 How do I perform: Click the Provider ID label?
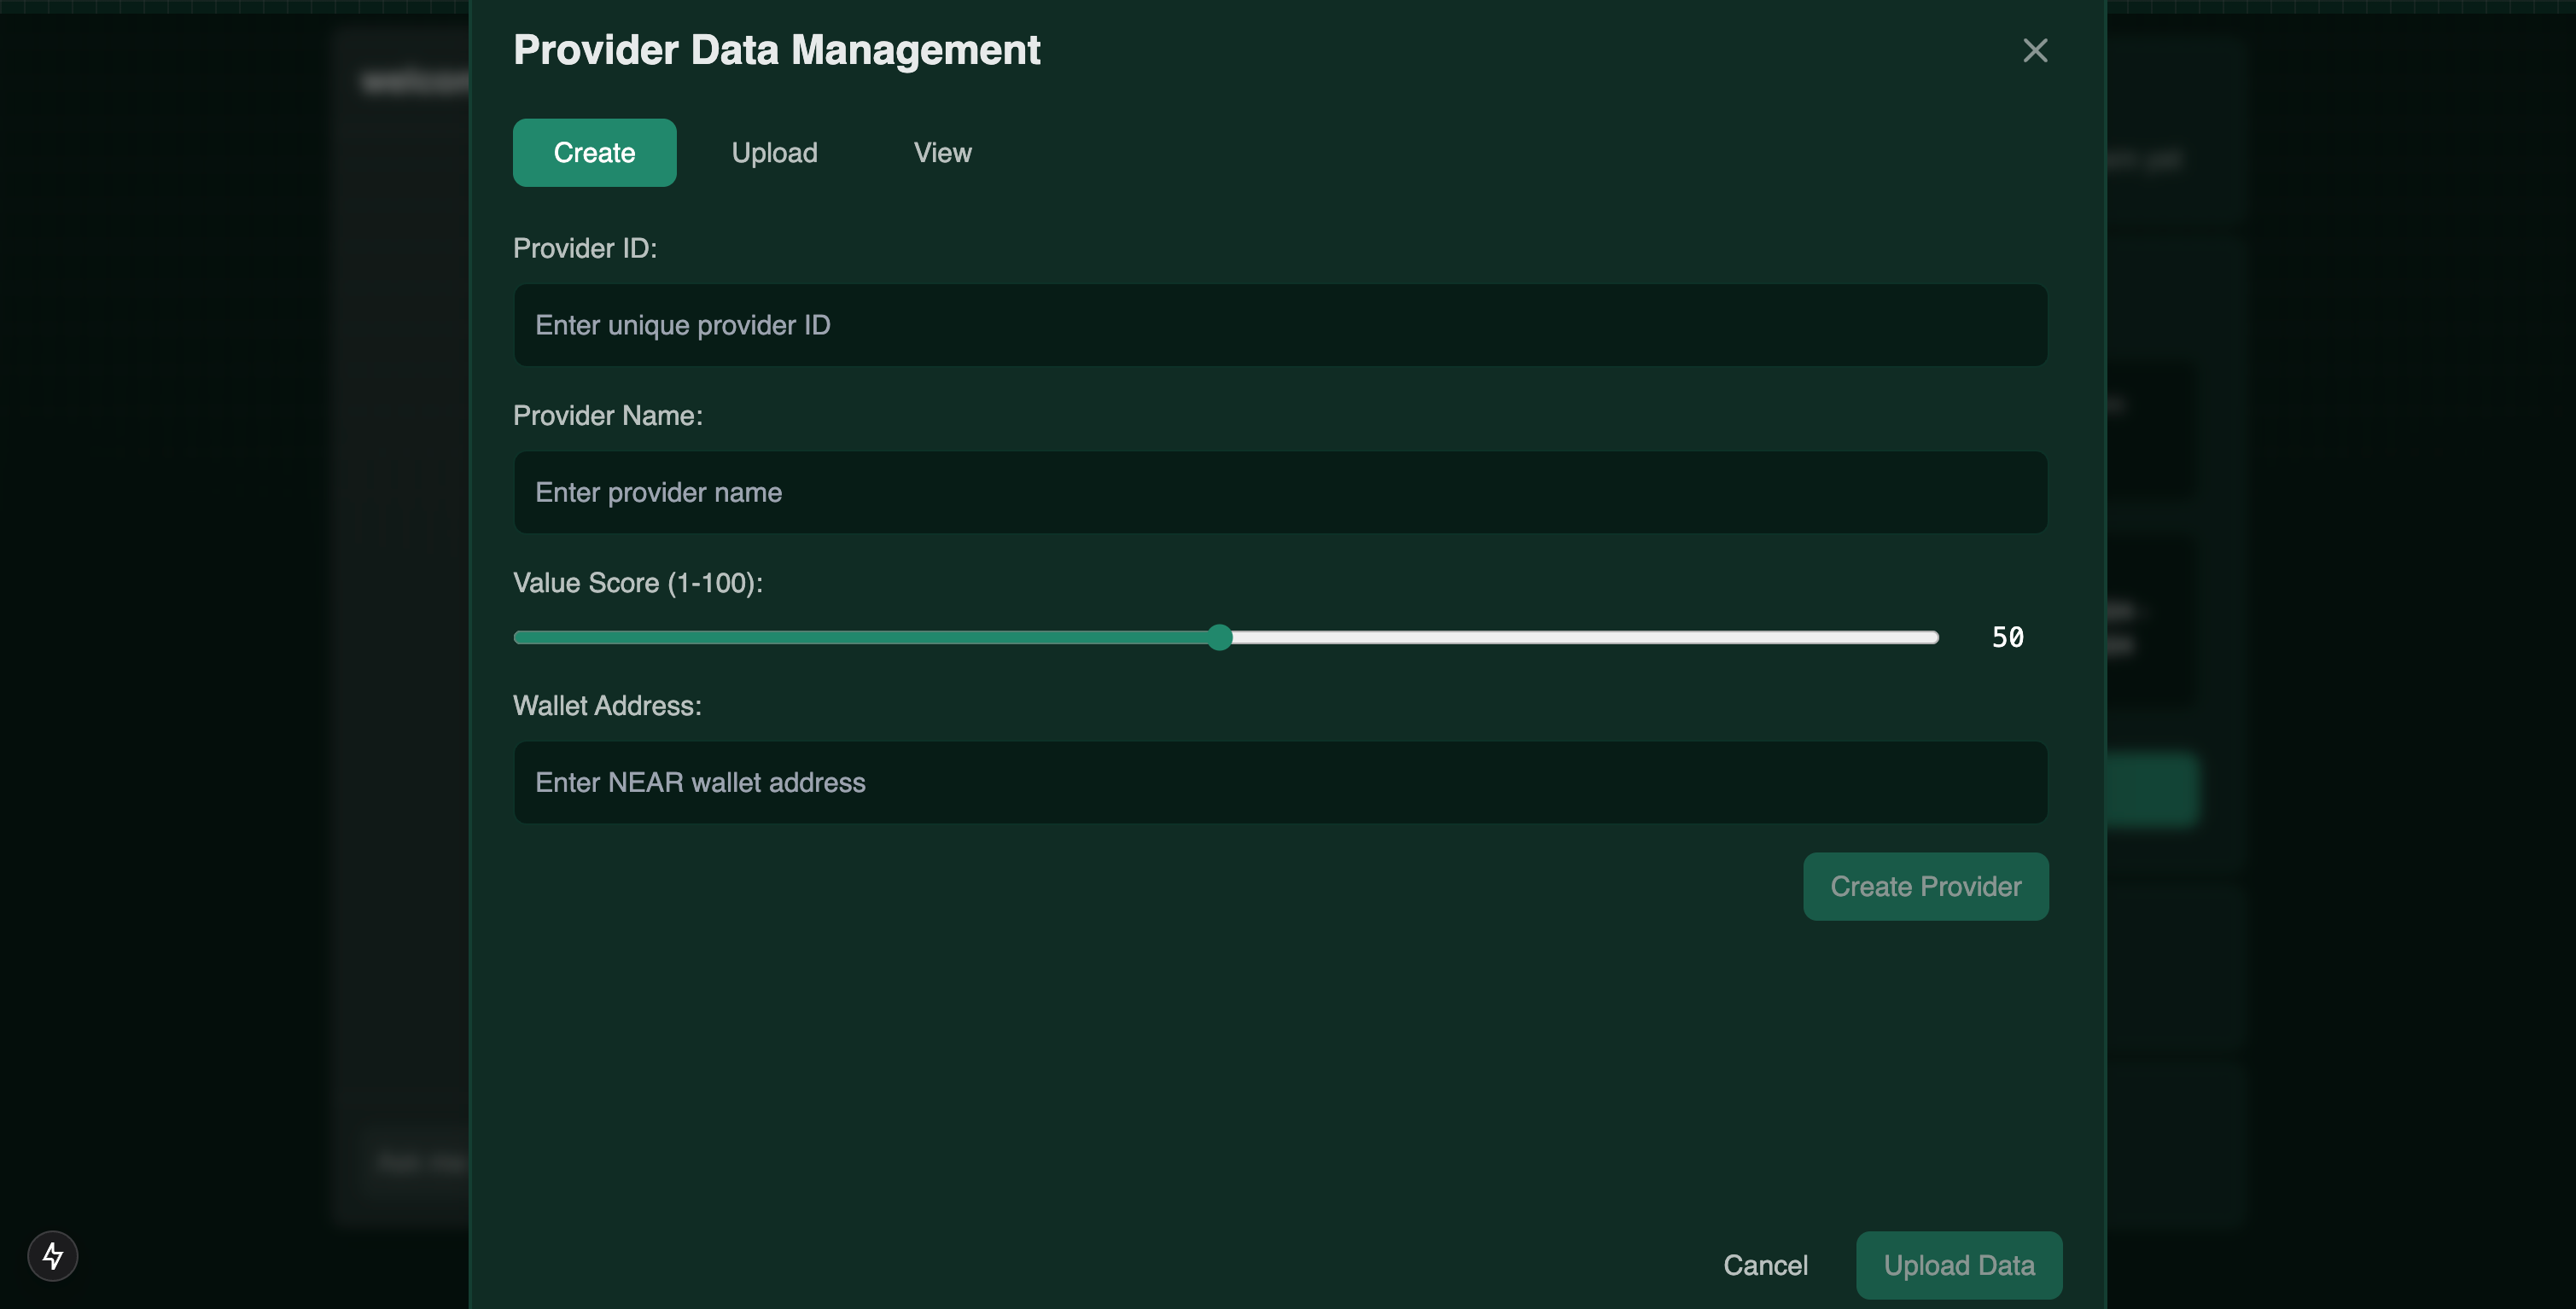pos(585,248)
